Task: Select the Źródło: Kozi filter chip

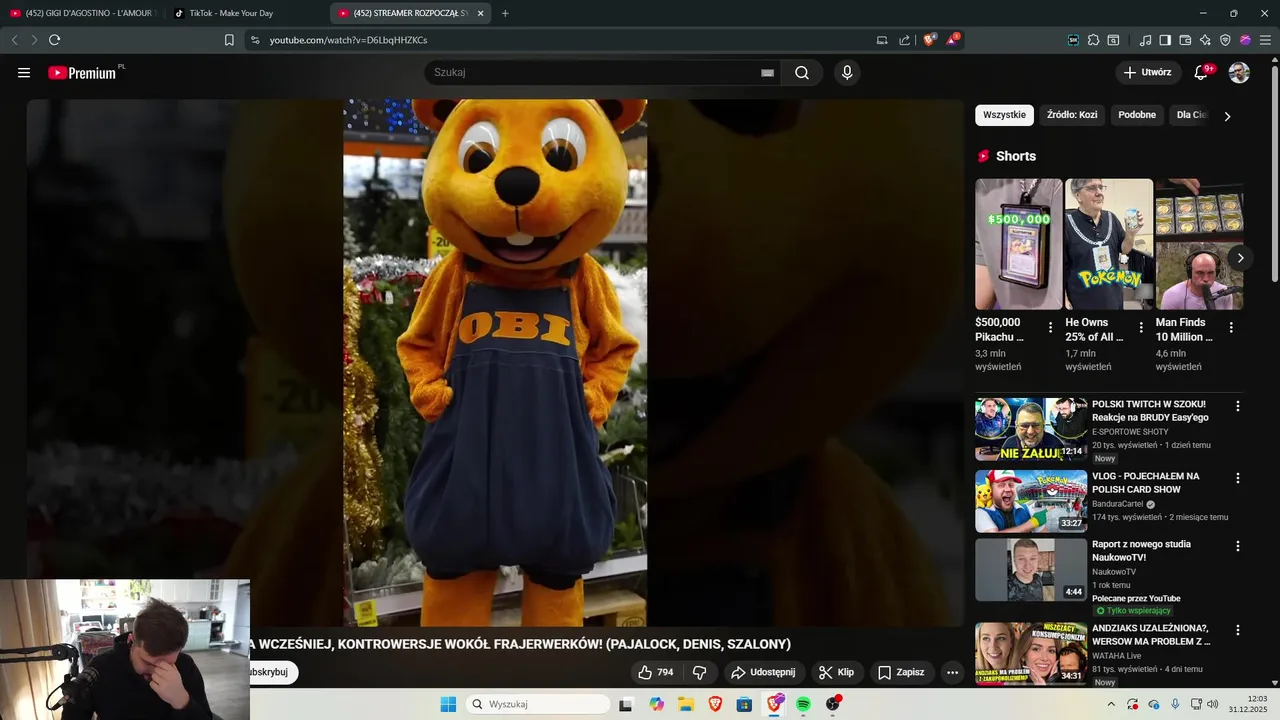Action: [1072, 115]
